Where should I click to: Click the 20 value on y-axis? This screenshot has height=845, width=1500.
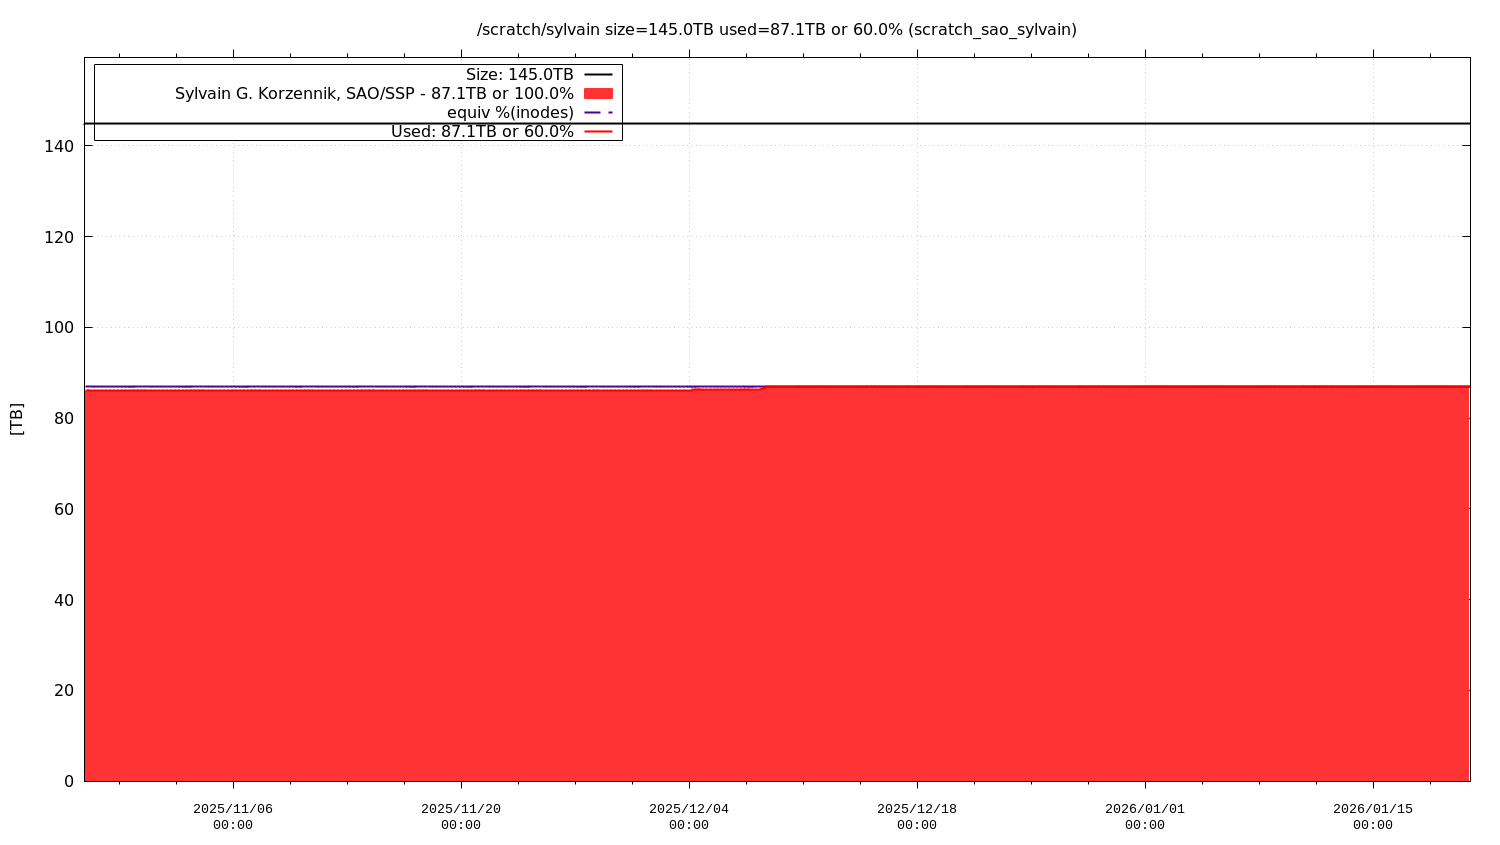pyautogui.click(x=64, y=690)
